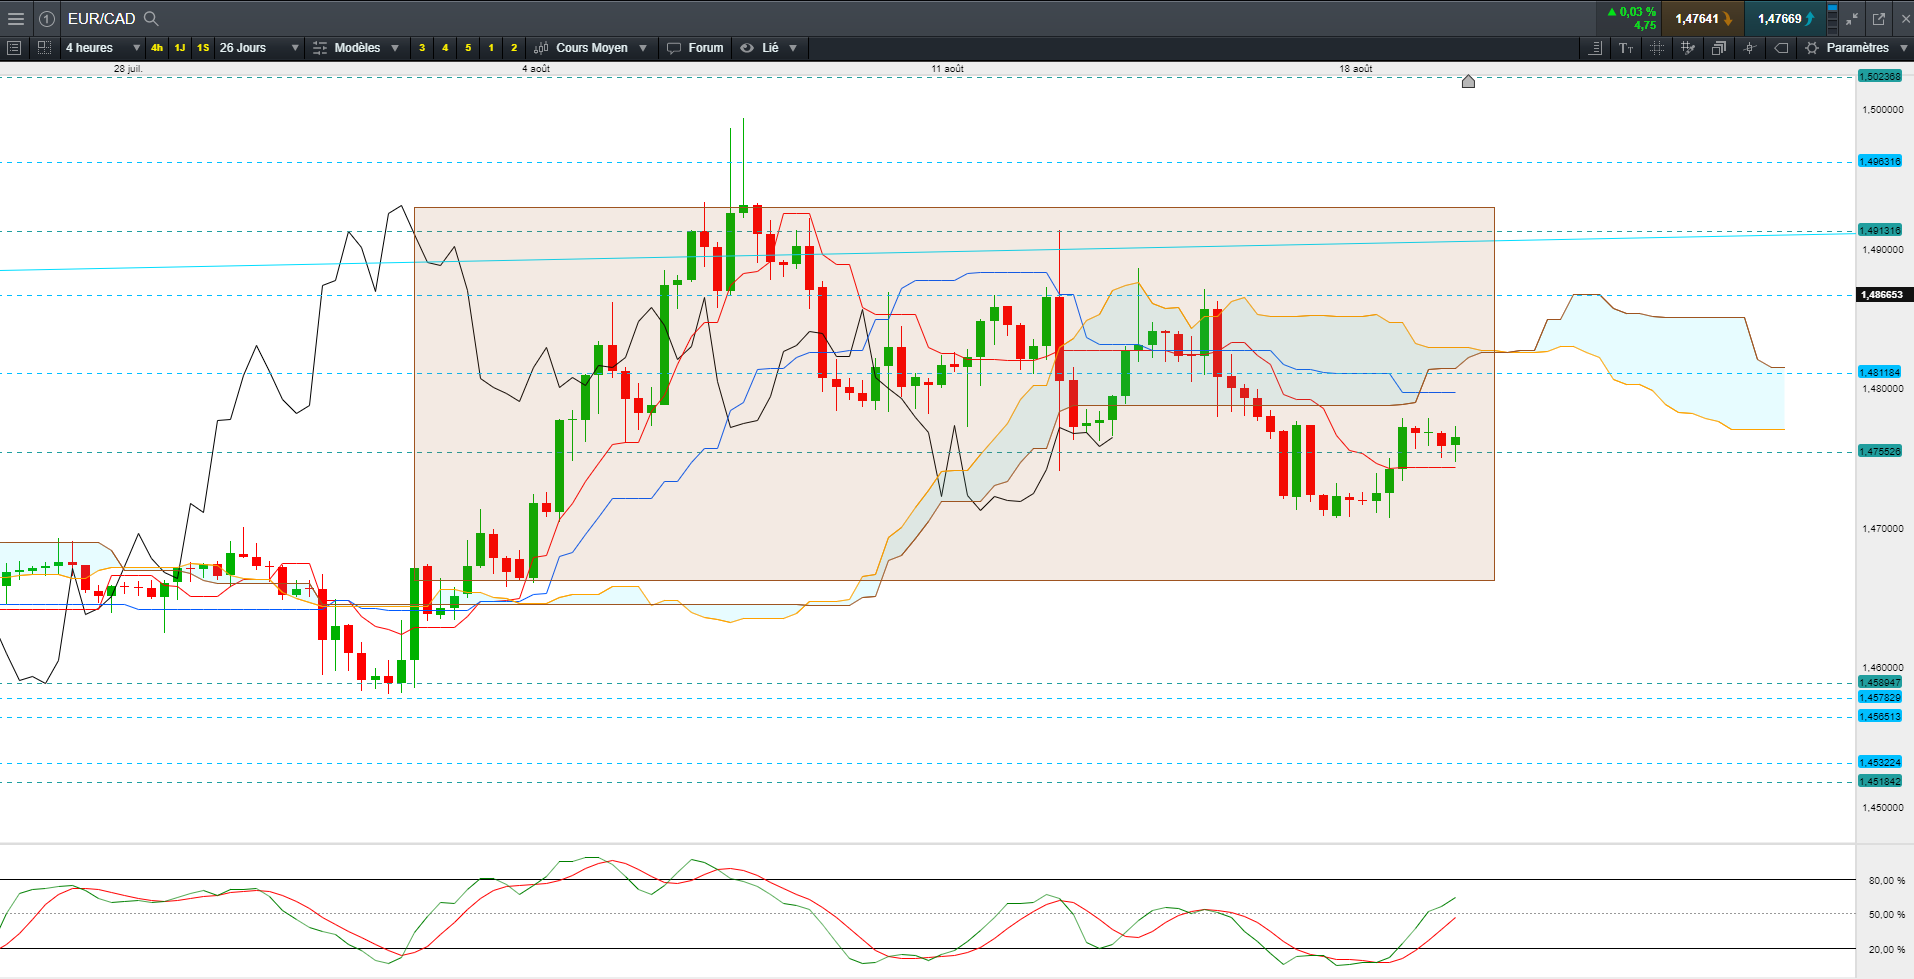The width and height of the screenshot is (1914, 979).
Task: Toggle the crosshair grid tool
Action: pyautogui.click(x=1657, y=48)
